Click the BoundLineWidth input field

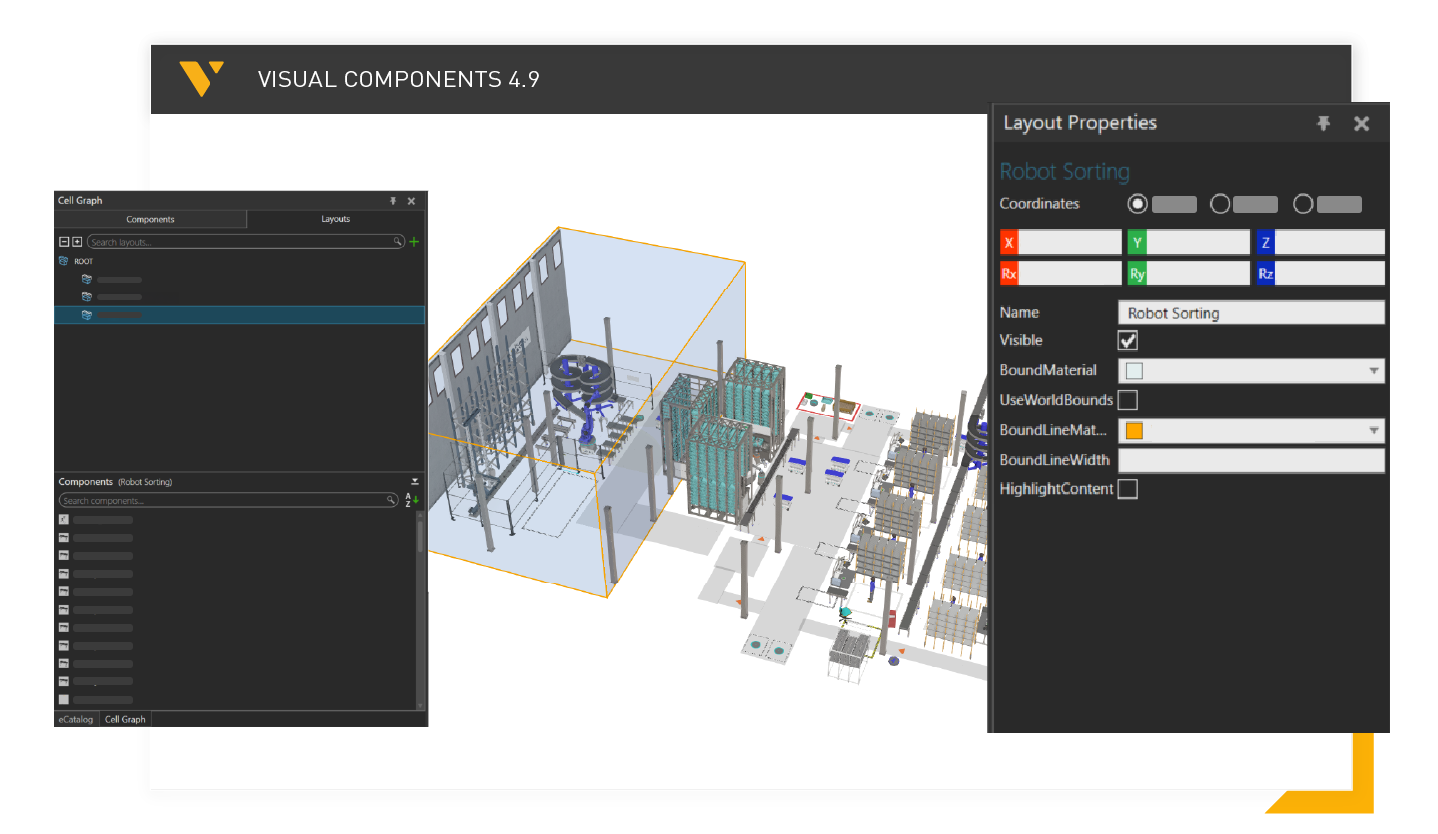click(x=1251, y=461)
